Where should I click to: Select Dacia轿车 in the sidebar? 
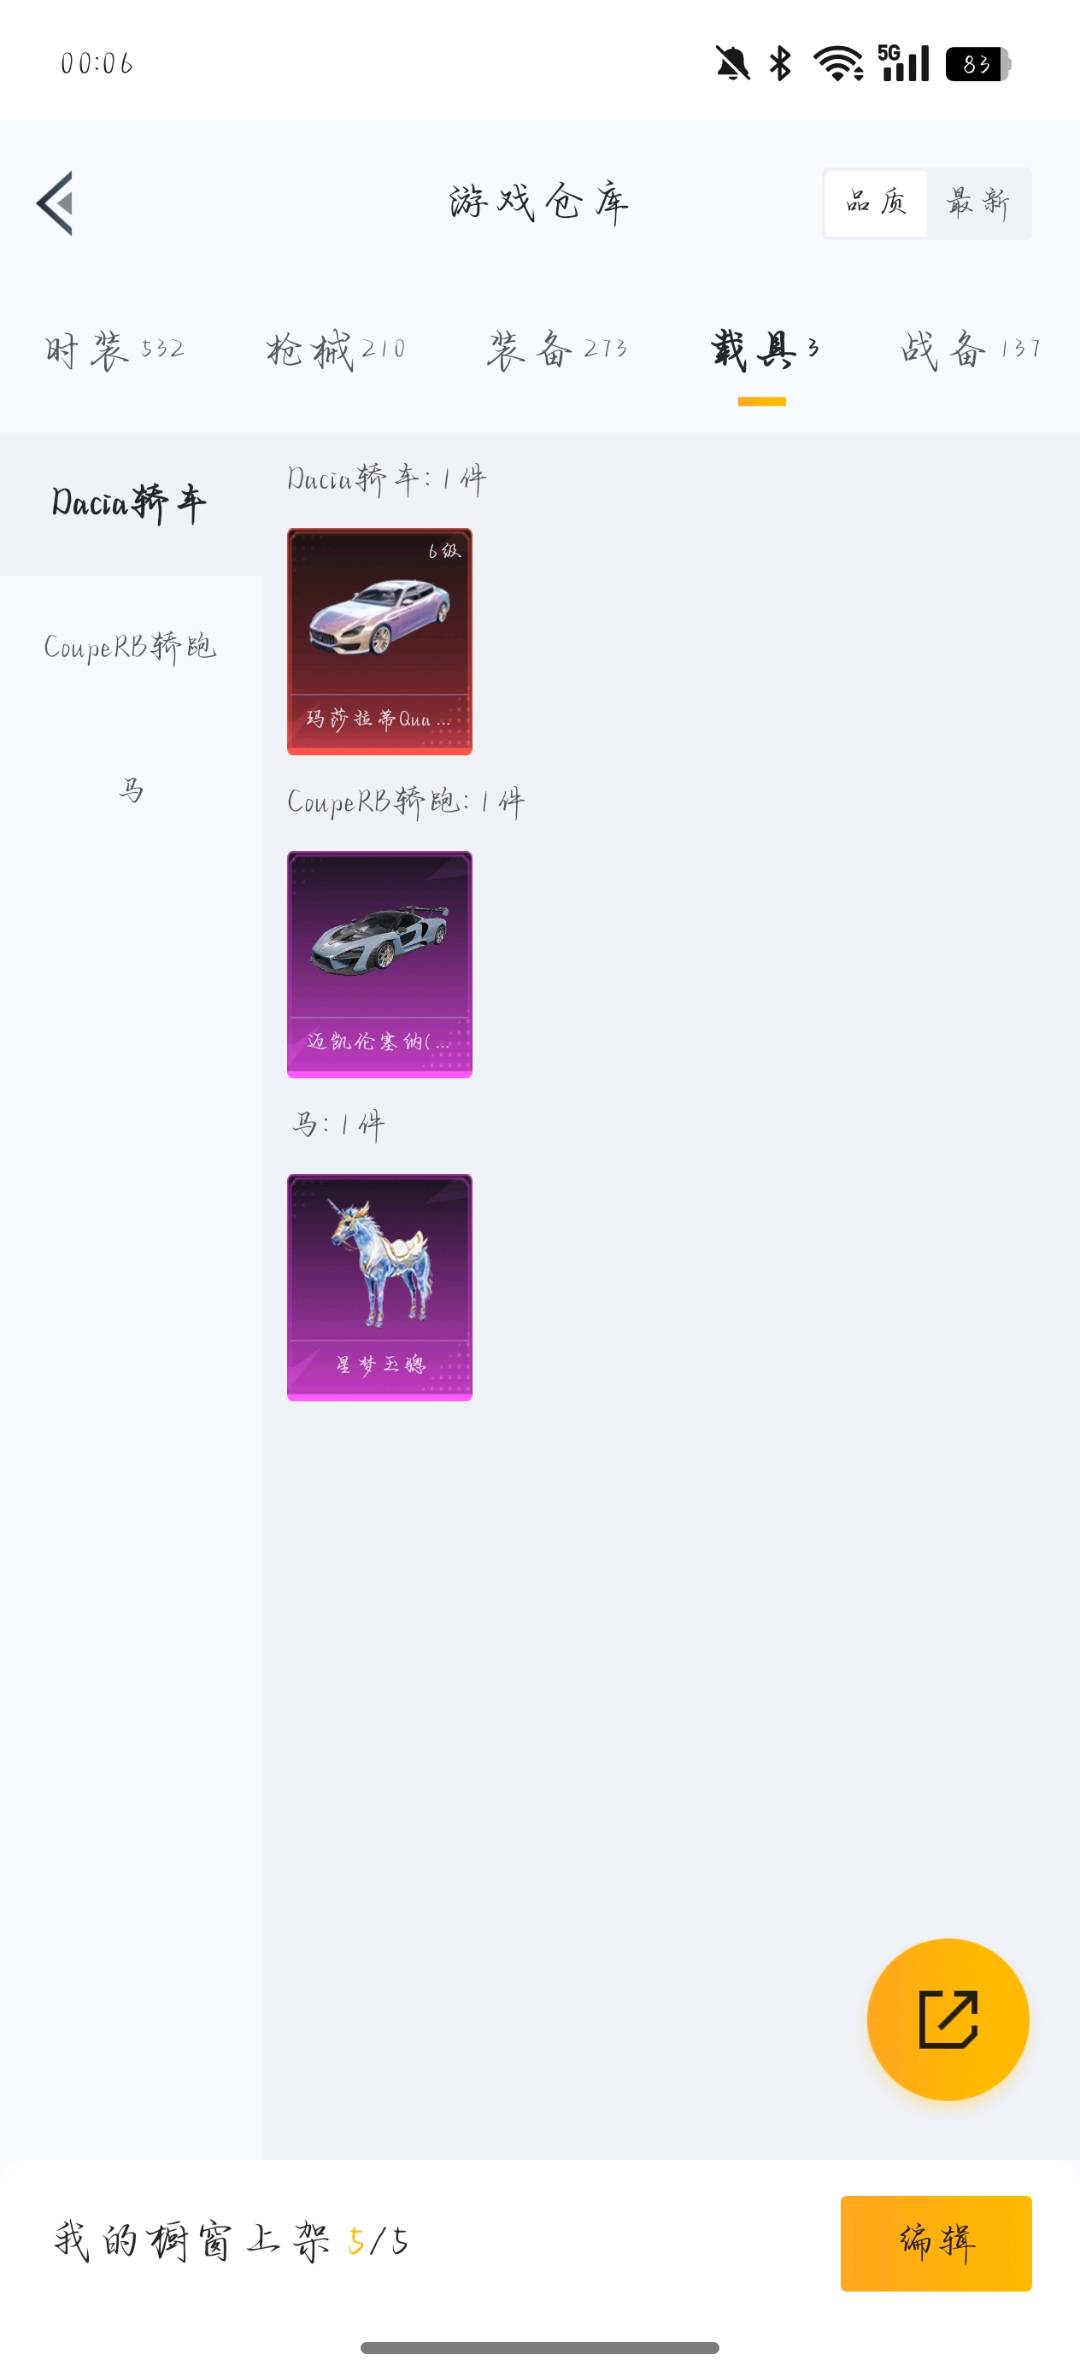tap(131, 504)
